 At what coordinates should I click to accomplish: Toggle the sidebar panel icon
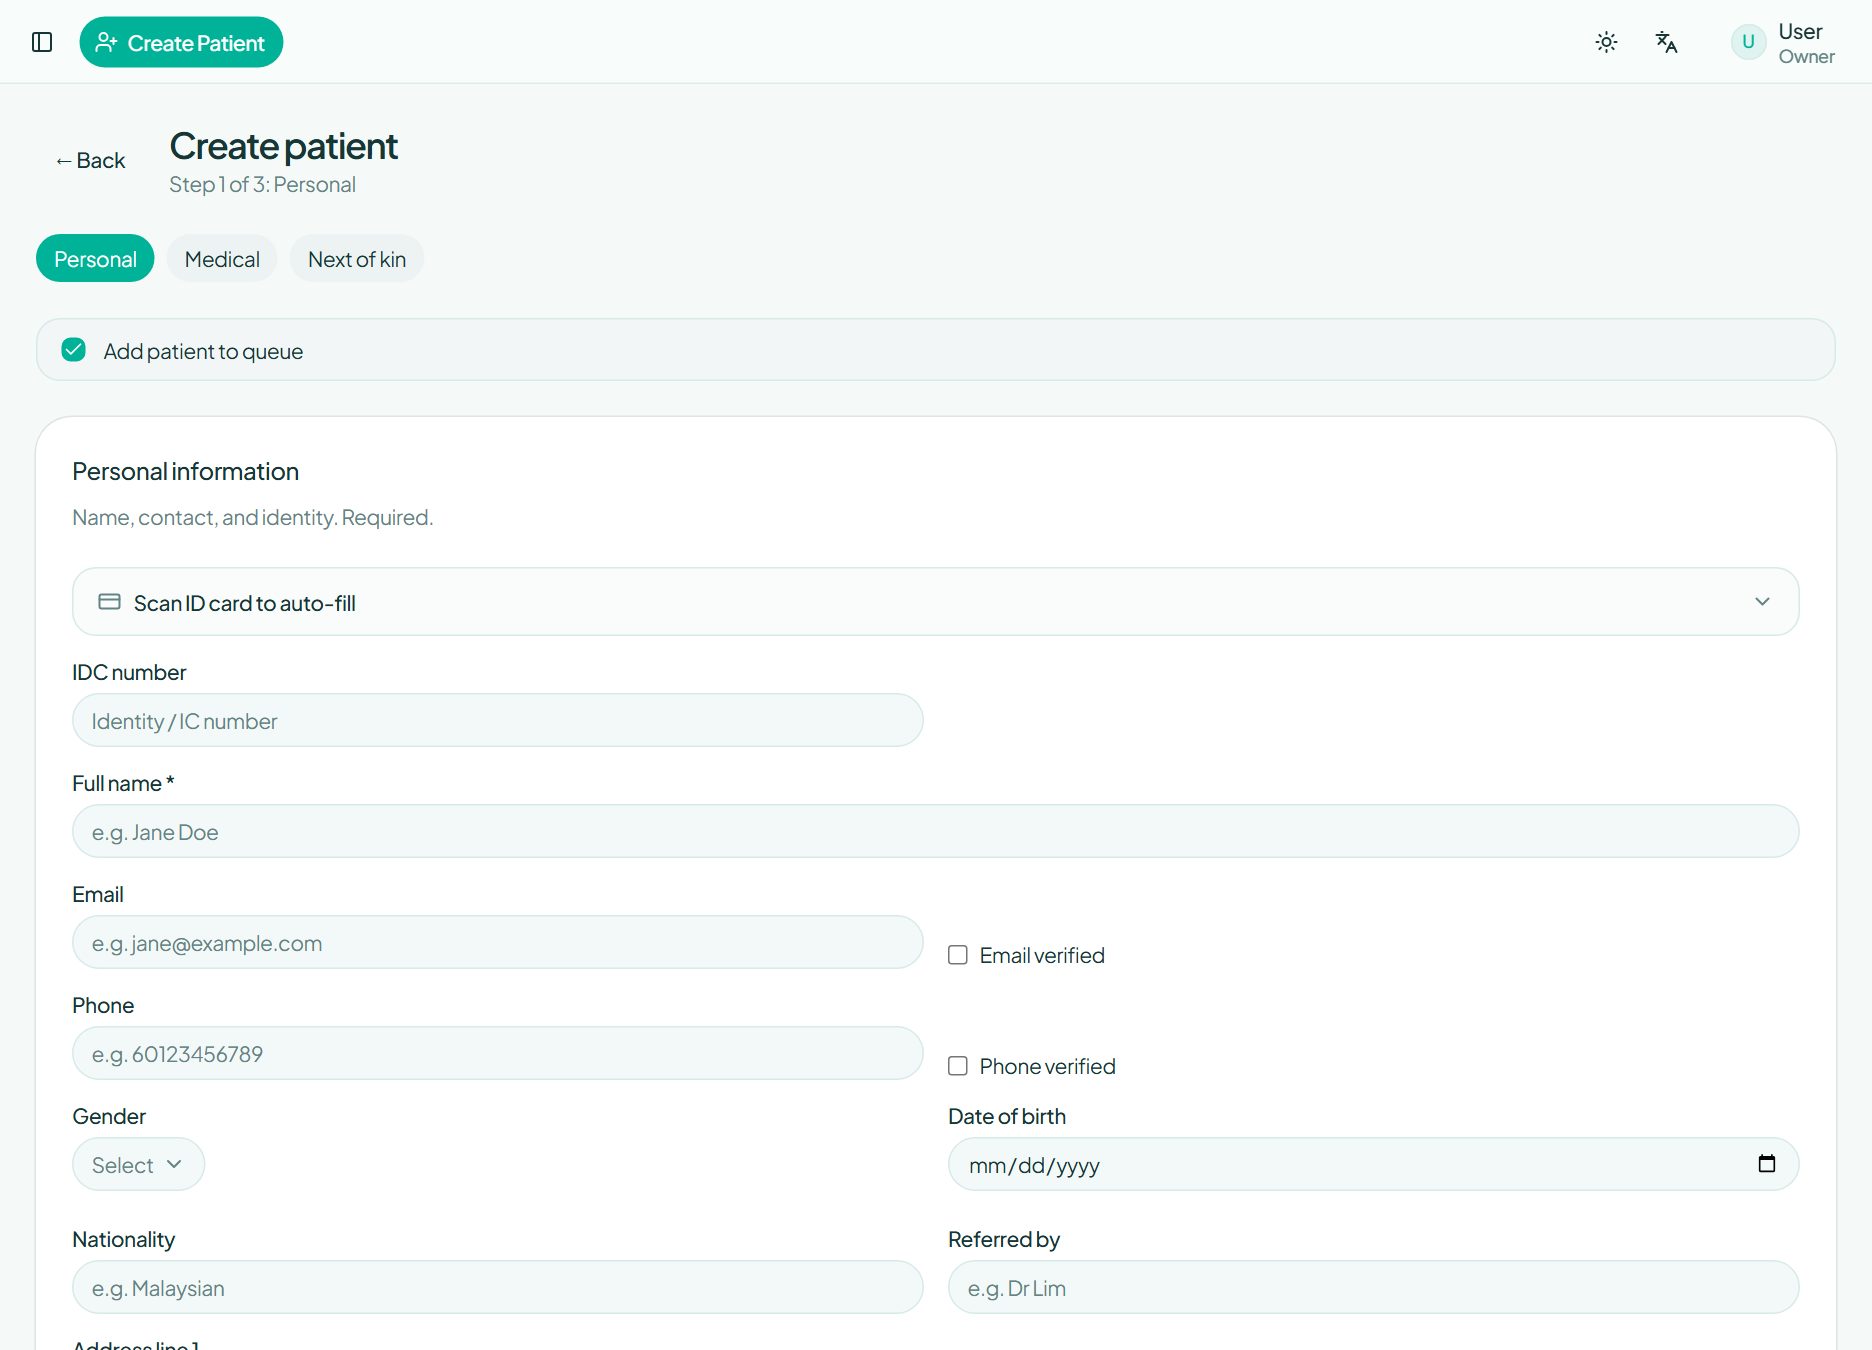point(42,42)
